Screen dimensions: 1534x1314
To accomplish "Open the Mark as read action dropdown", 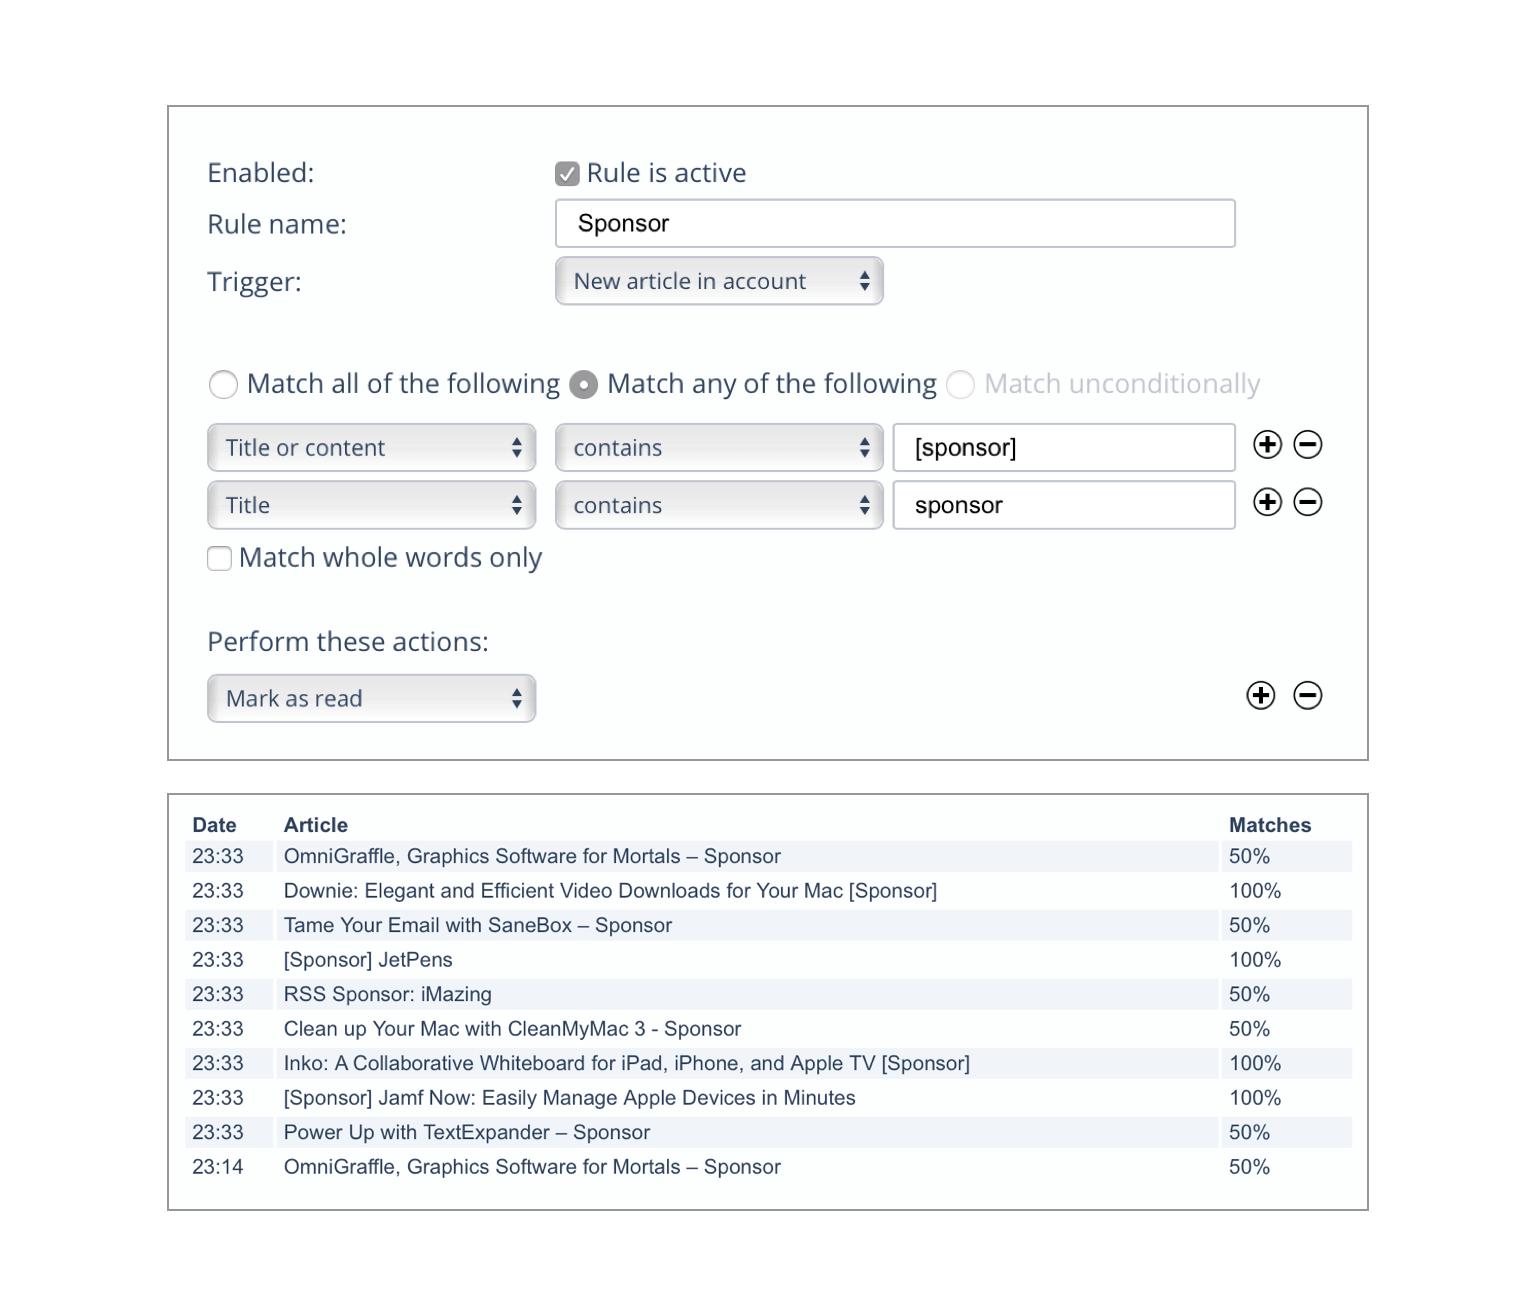I will 371,698.
